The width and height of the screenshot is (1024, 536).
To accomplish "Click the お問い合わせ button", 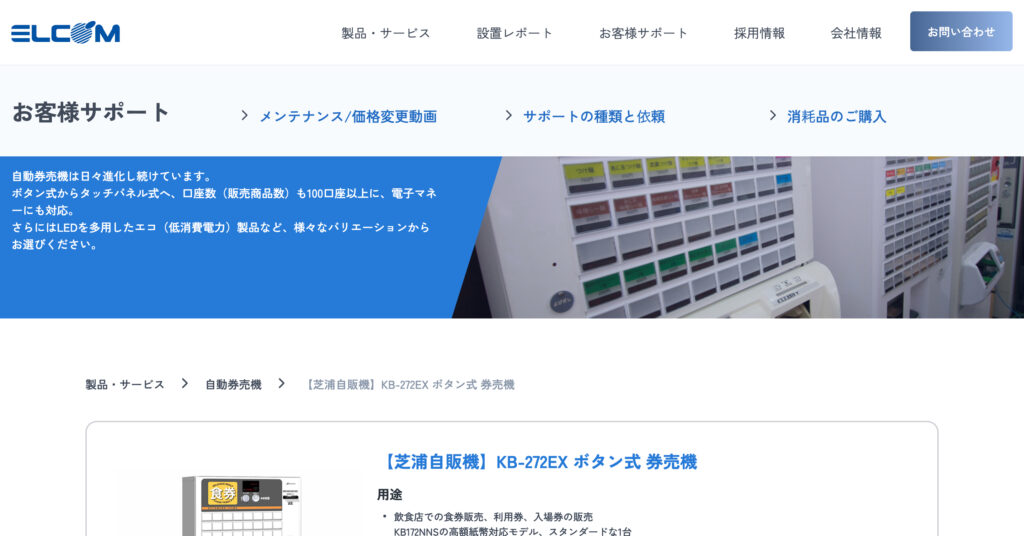I will [x=961, y=31].
